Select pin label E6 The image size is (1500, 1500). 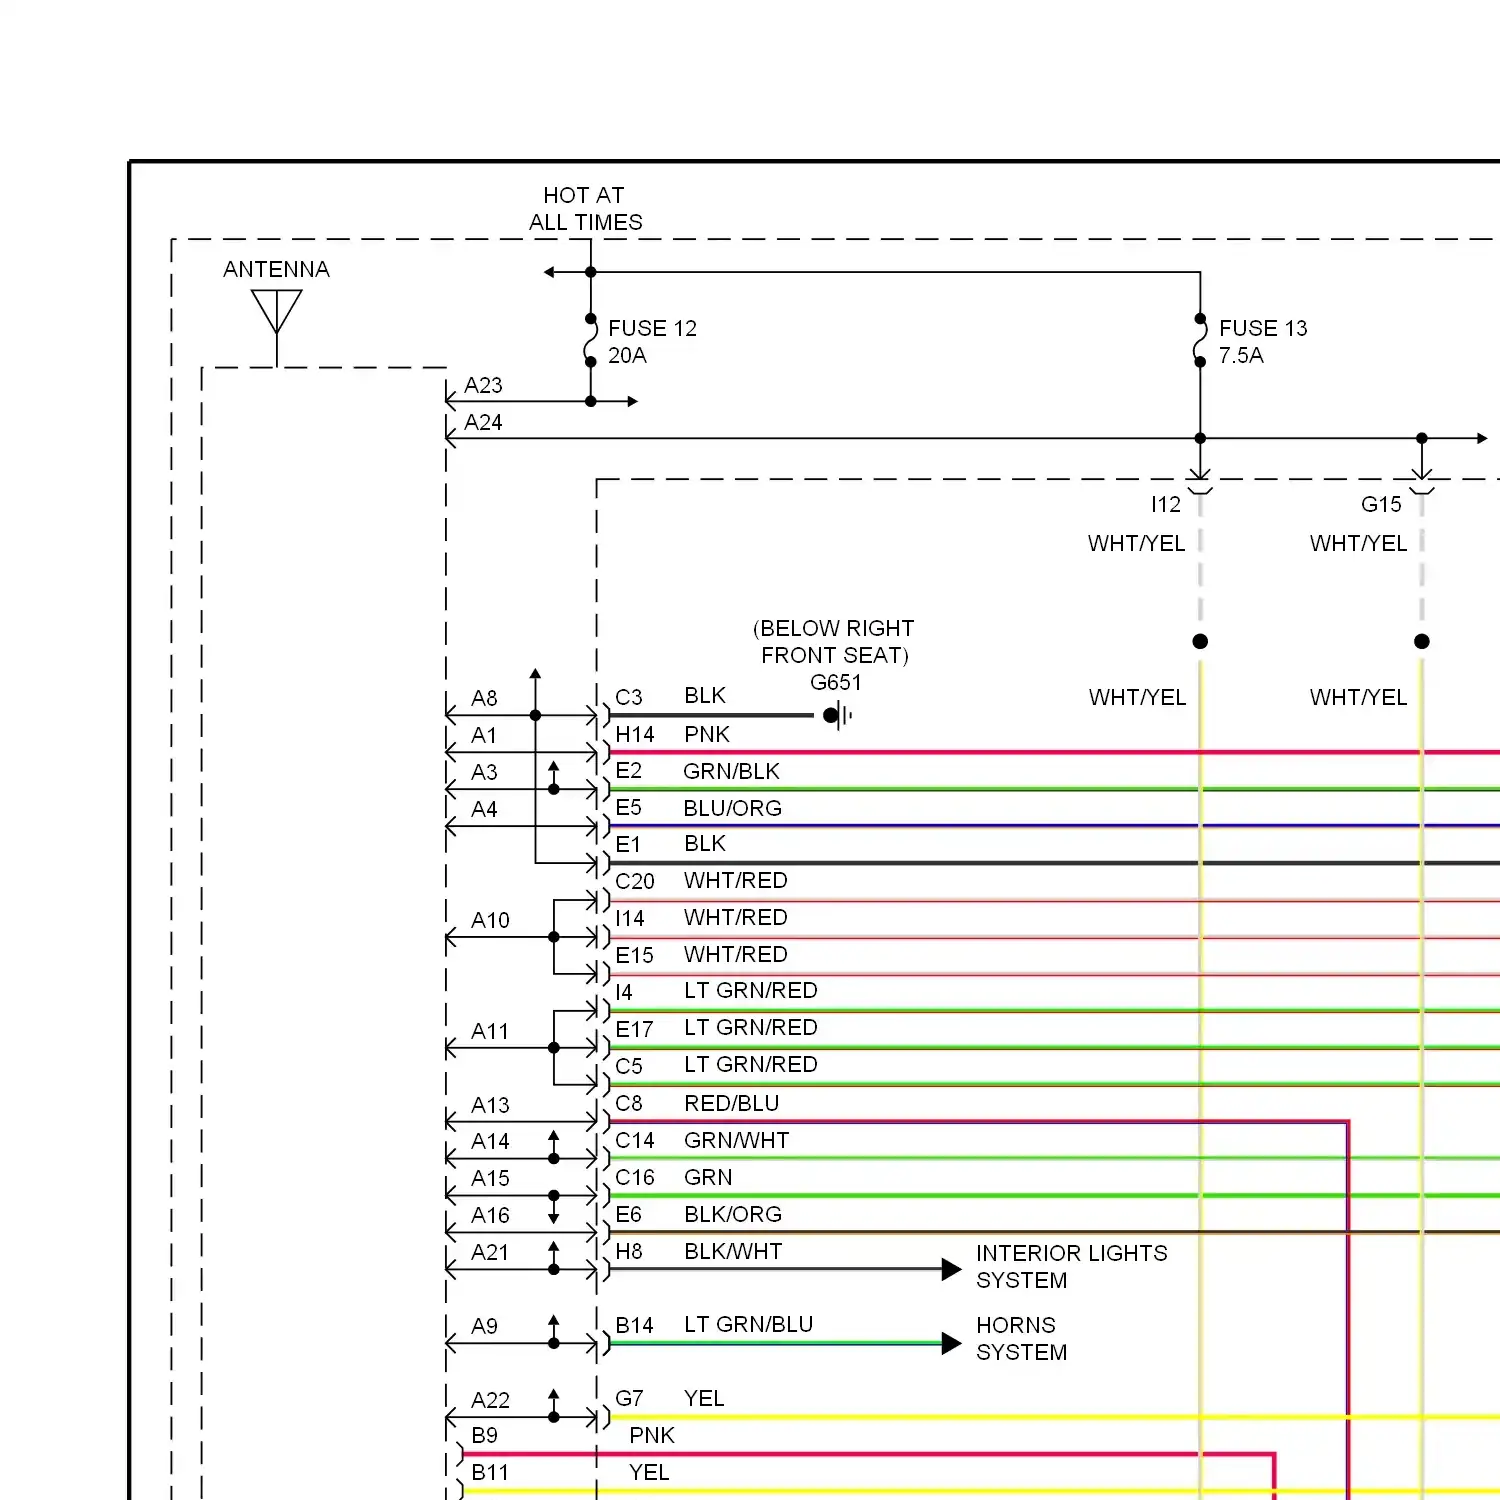click(629, 1214)
